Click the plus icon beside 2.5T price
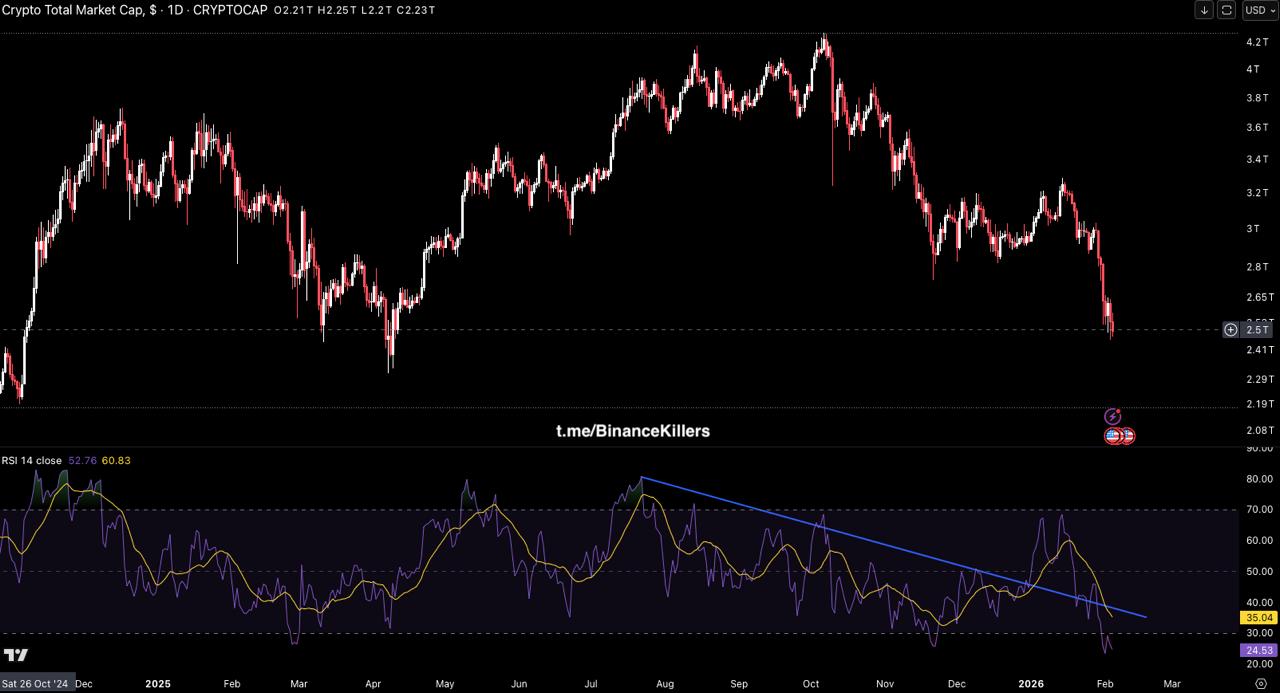 pos(1231,330)
